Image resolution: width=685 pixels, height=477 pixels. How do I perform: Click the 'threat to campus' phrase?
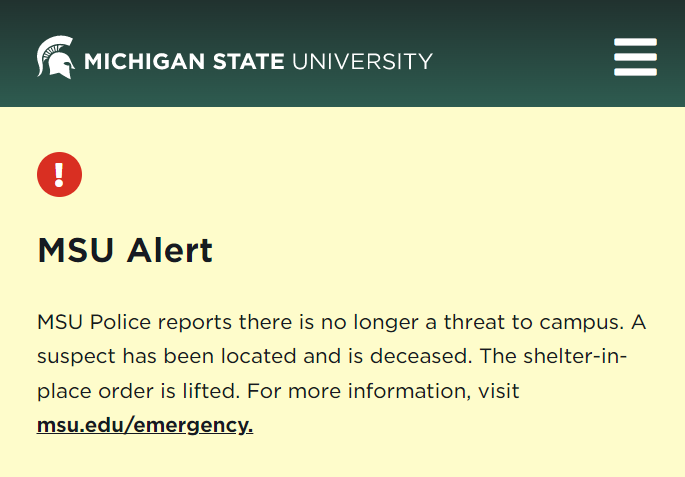pos(533,322)
